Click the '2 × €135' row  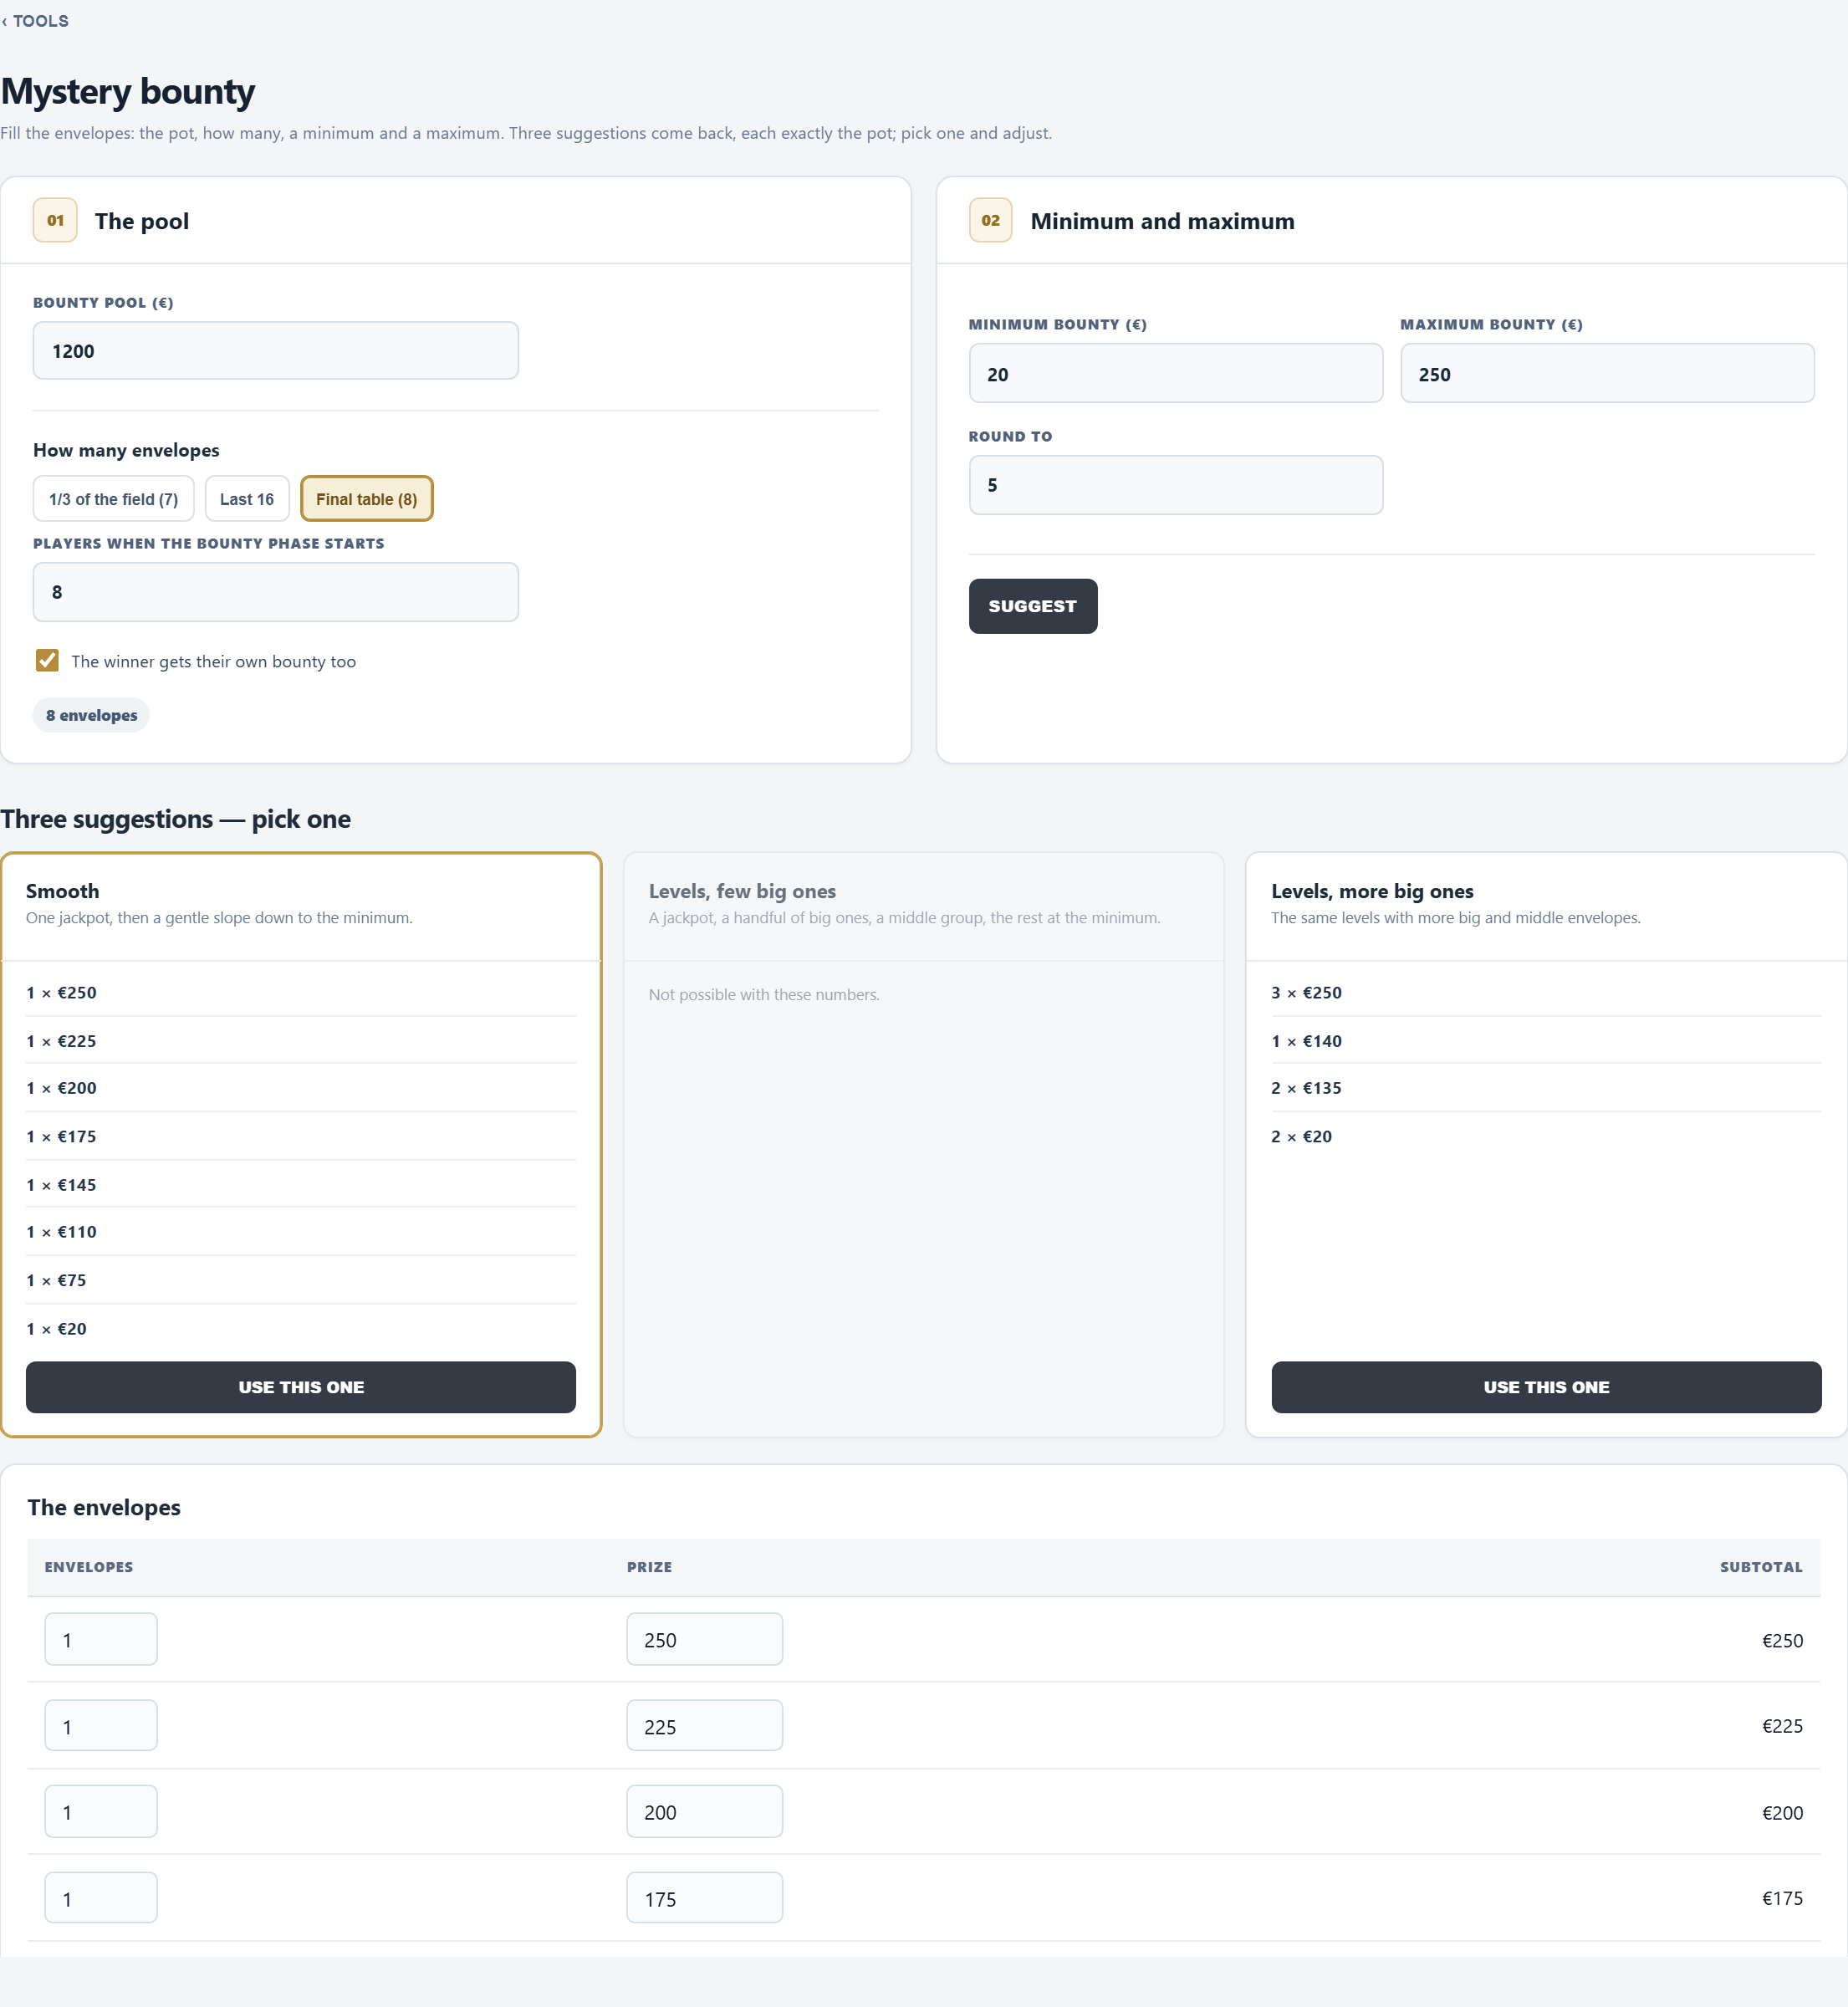(1546, 1088)
